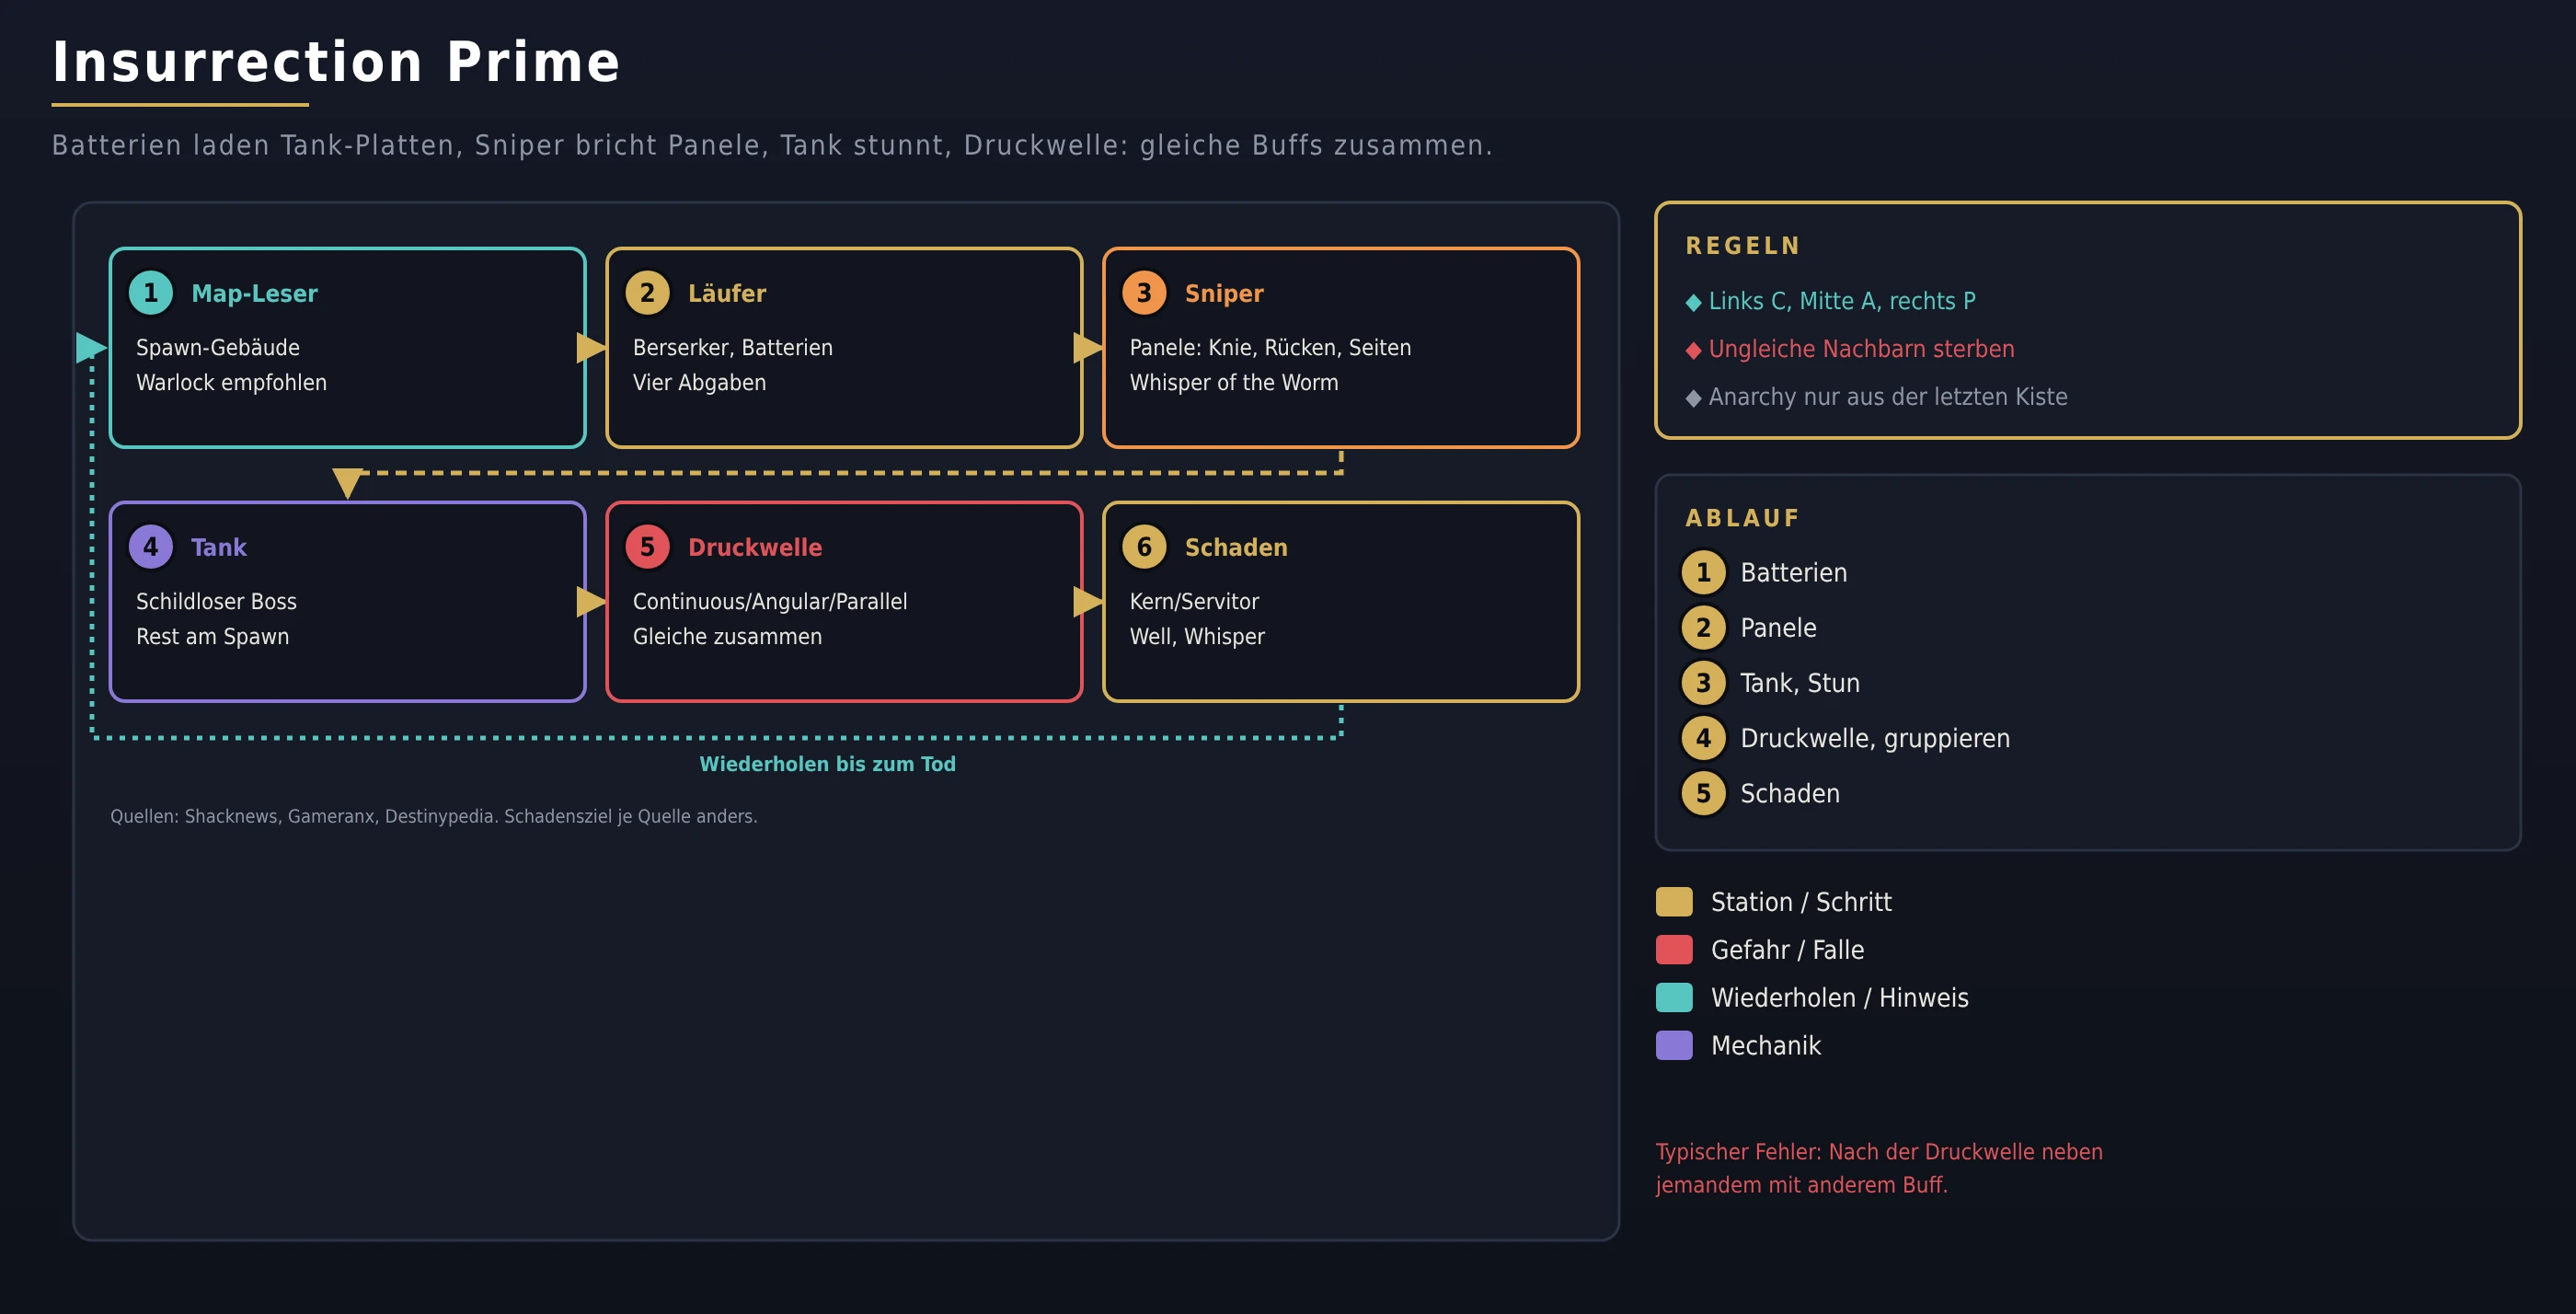Click the yellow Station / Schritt legend swatch

[1674, 902]
